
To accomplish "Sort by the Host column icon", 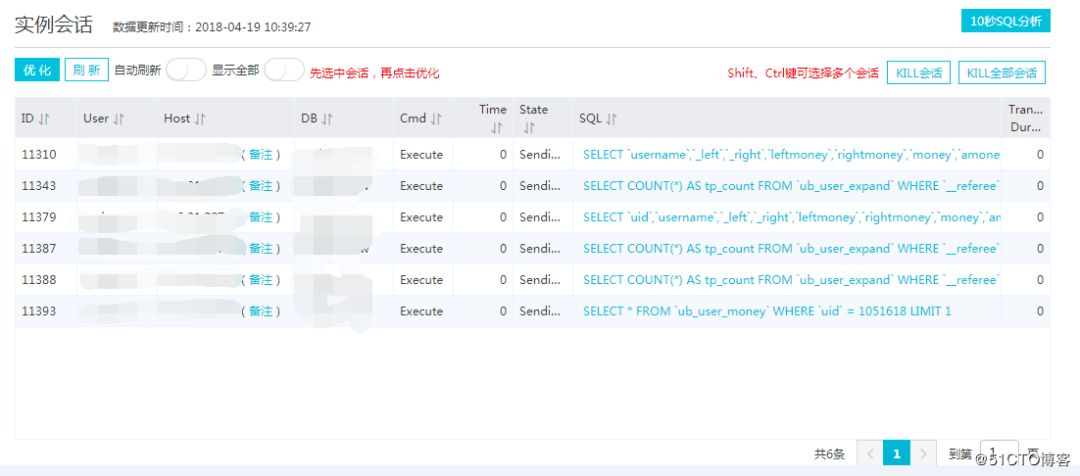I will [200, 118].
